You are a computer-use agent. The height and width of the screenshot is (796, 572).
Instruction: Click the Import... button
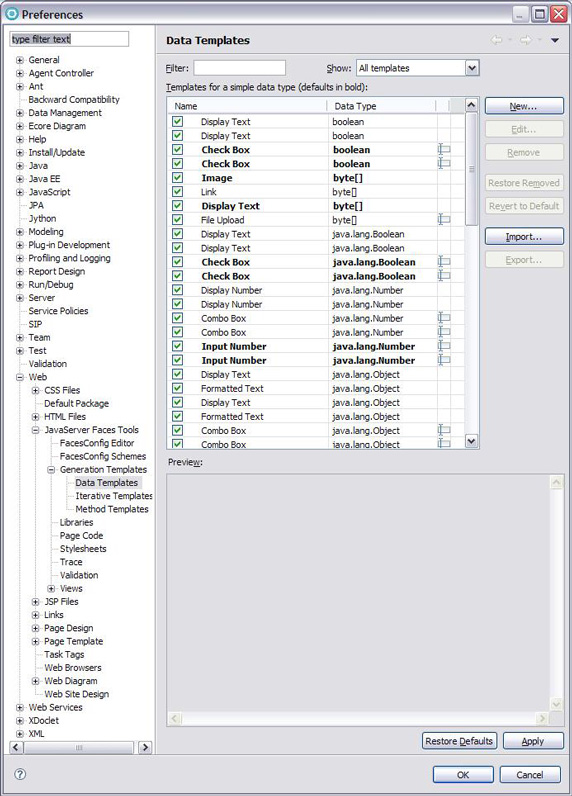coord(524,237)
